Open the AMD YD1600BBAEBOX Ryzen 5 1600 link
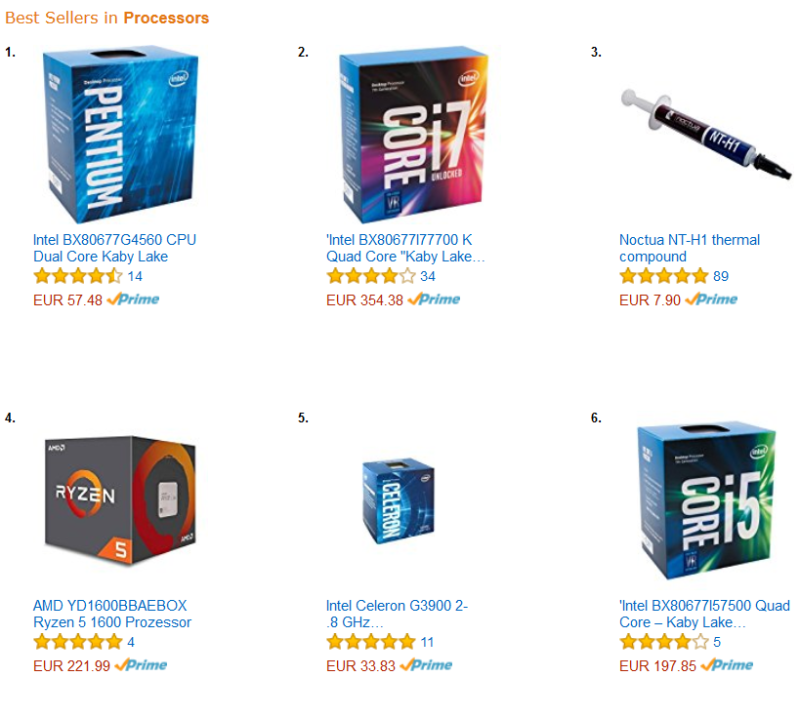The width and height of the screenshot is (800, 717). (112, 614)
